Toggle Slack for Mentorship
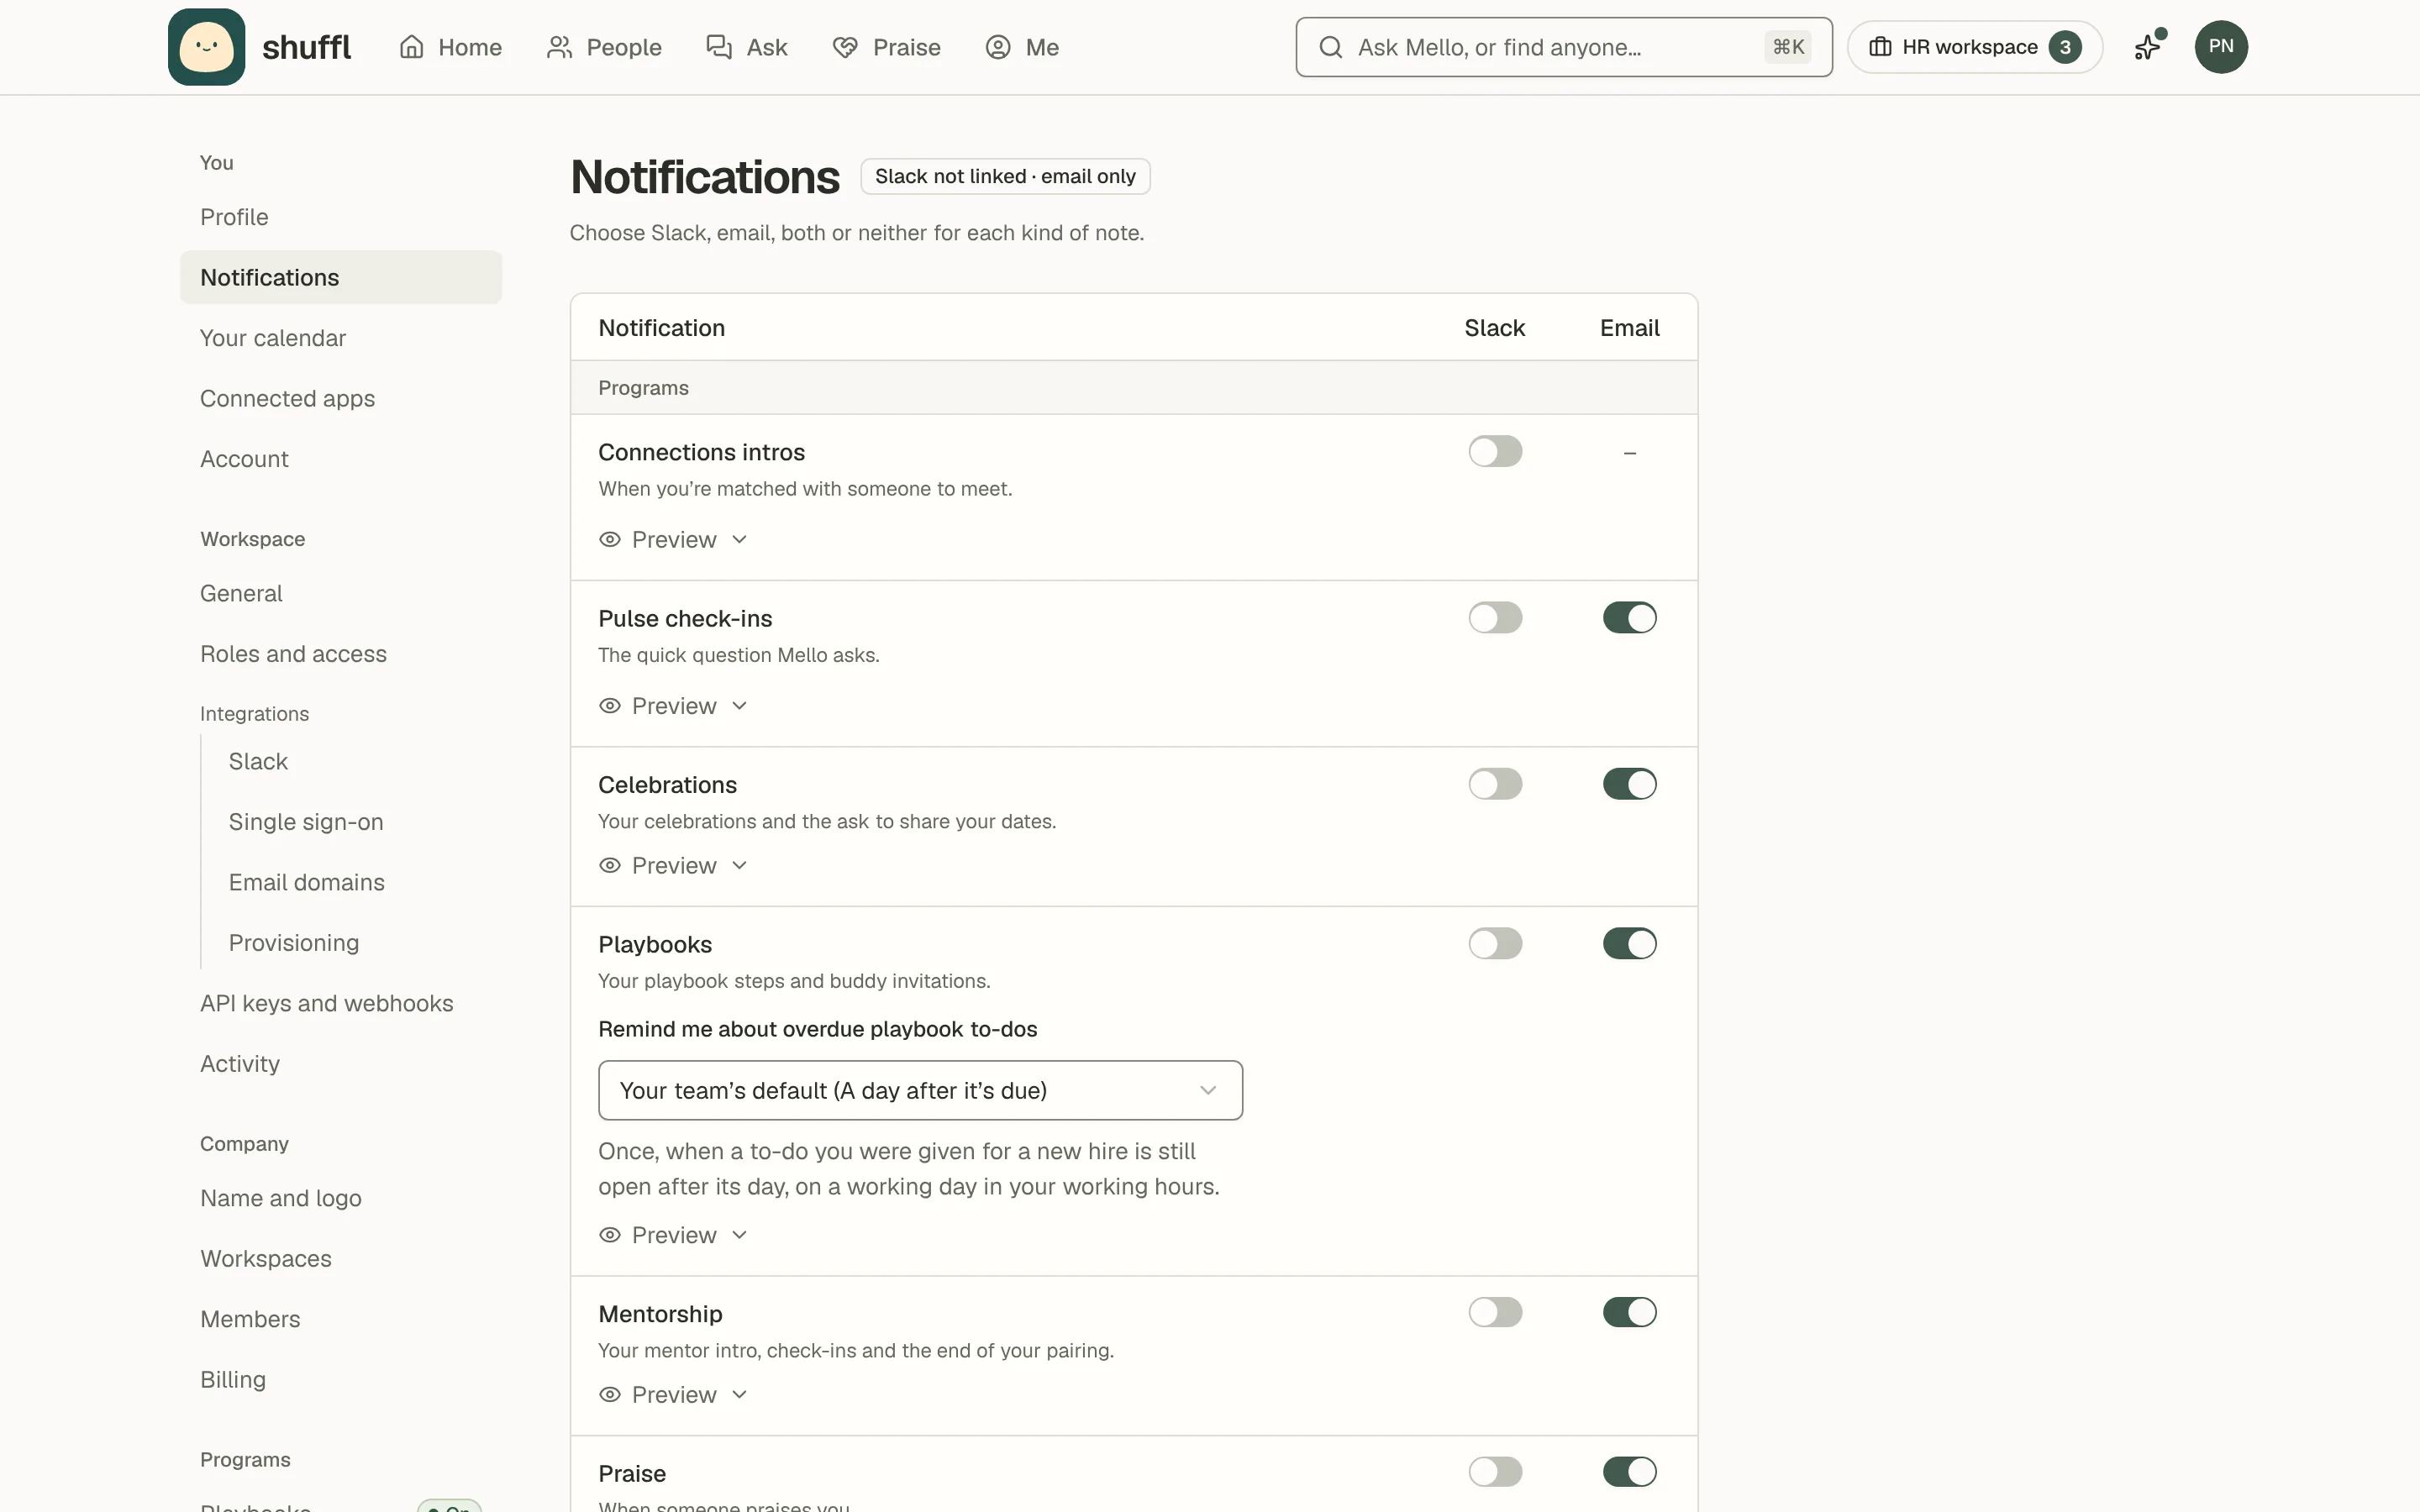2420x1512 pixels. [x=1495, y=1313]
